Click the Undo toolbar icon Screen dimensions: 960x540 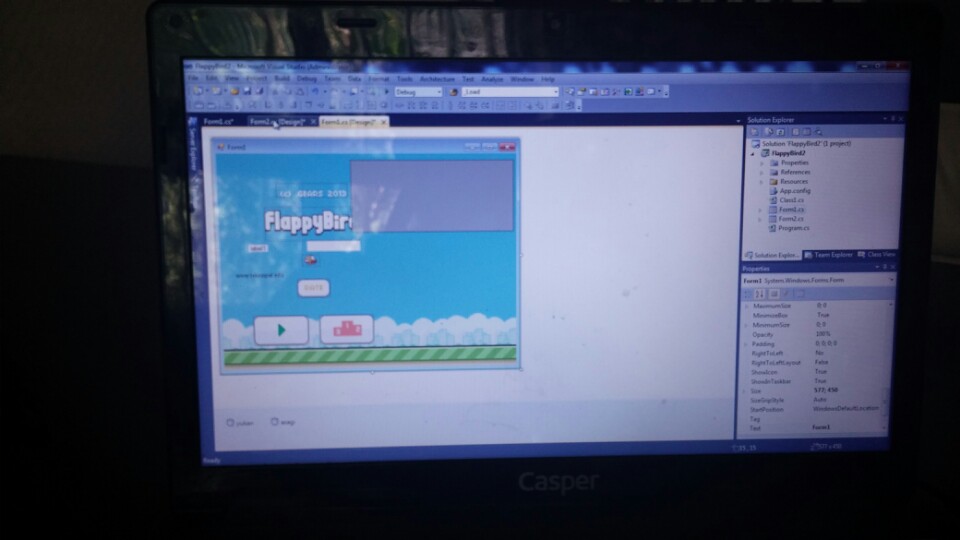tap(315, 92)
